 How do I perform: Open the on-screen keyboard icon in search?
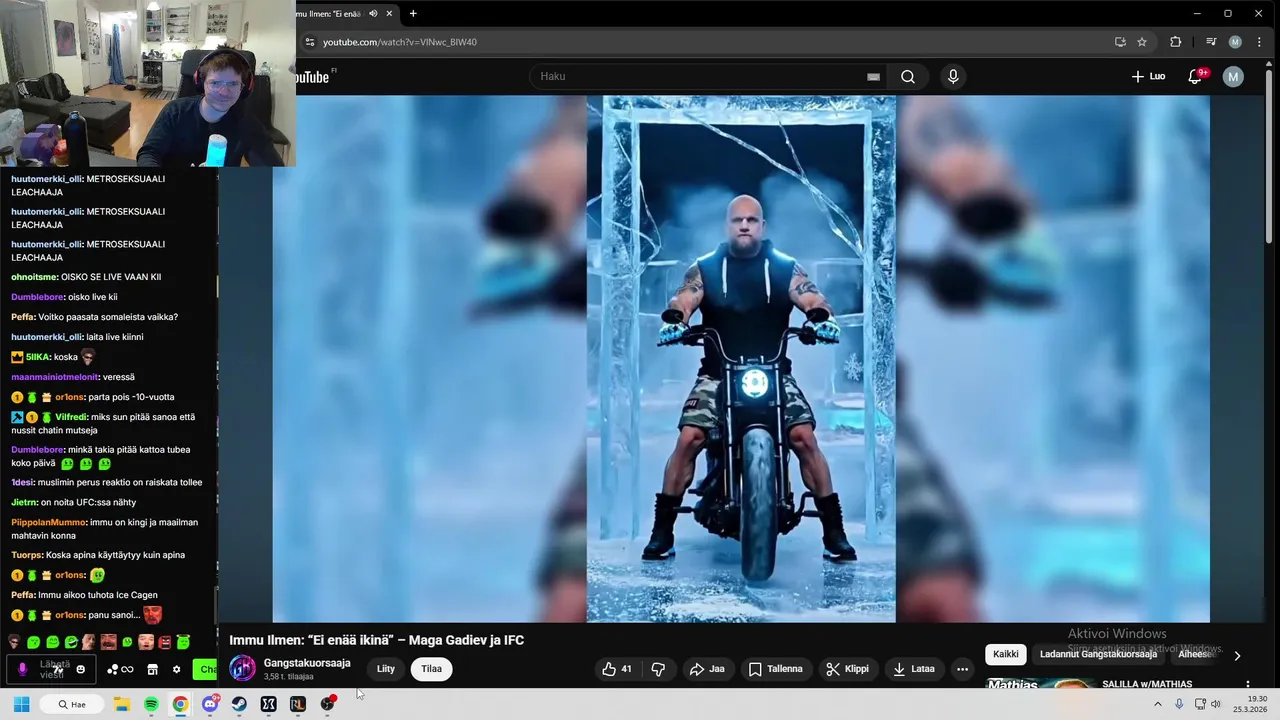[x=873, y=76]
